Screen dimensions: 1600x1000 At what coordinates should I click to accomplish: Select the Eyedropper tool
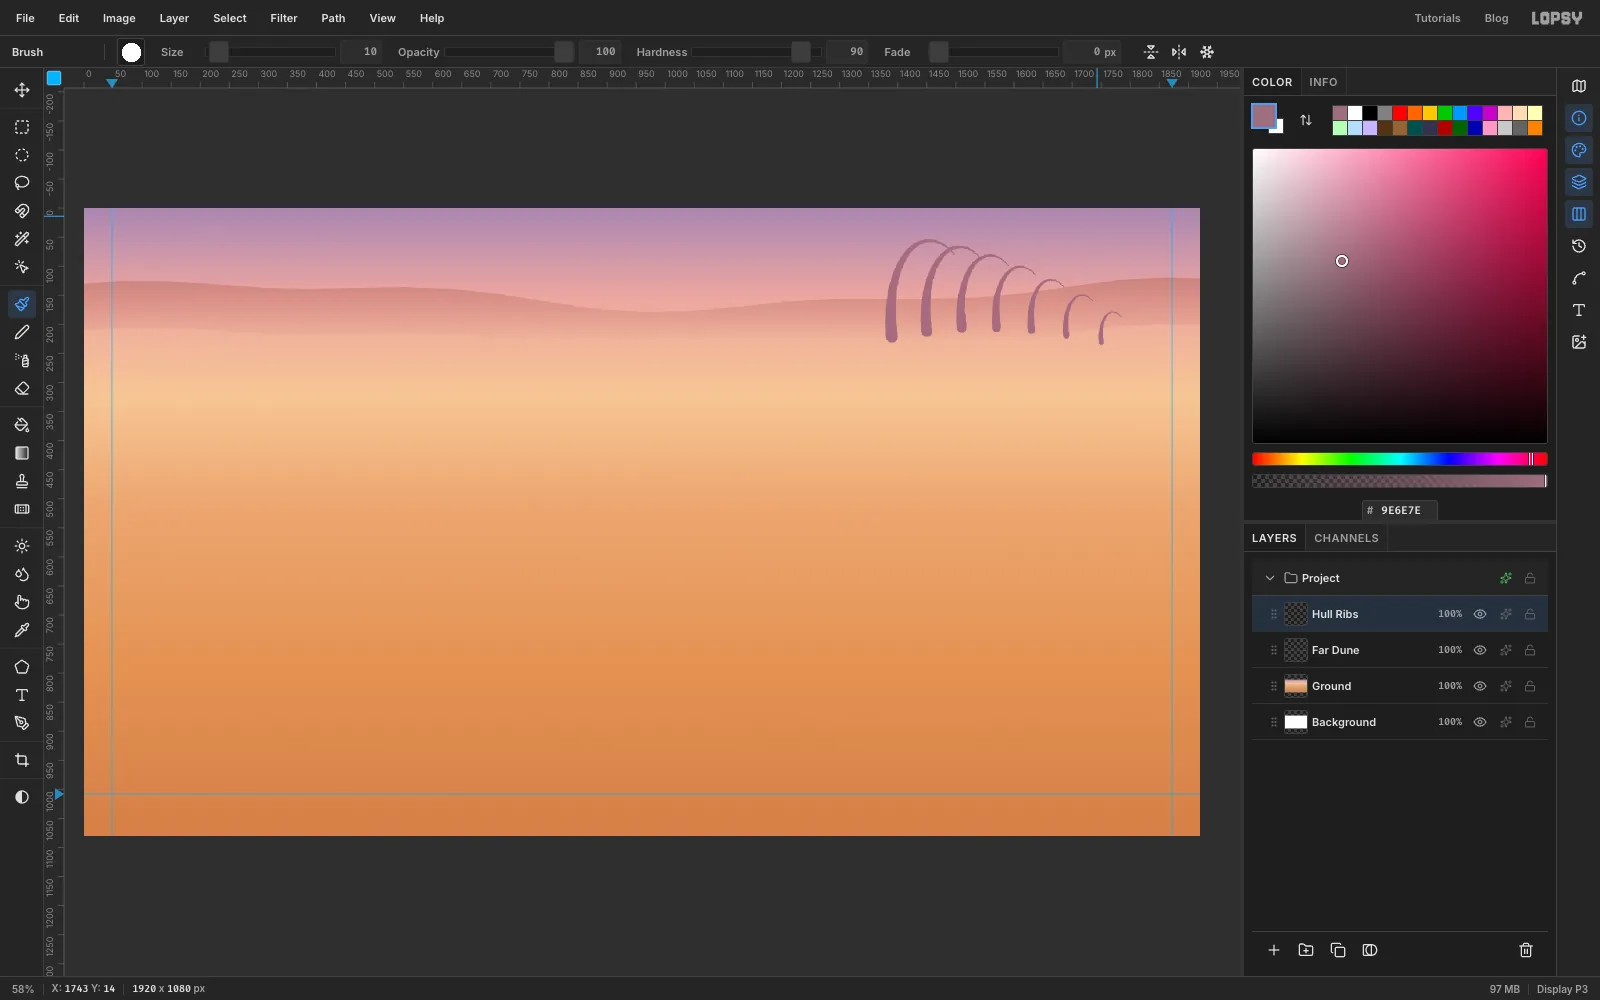21,630
